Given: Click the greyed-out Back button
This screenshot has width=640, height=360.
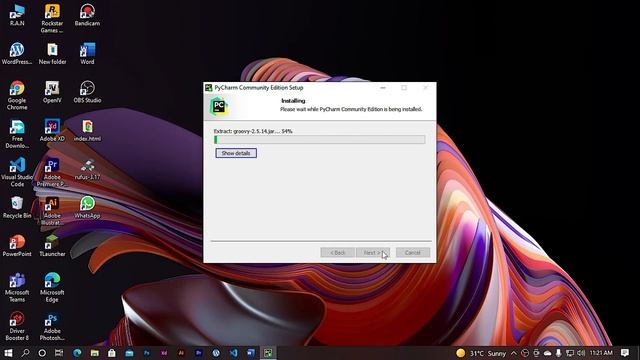Looking at the screenshot, I should tap(338, 253).
